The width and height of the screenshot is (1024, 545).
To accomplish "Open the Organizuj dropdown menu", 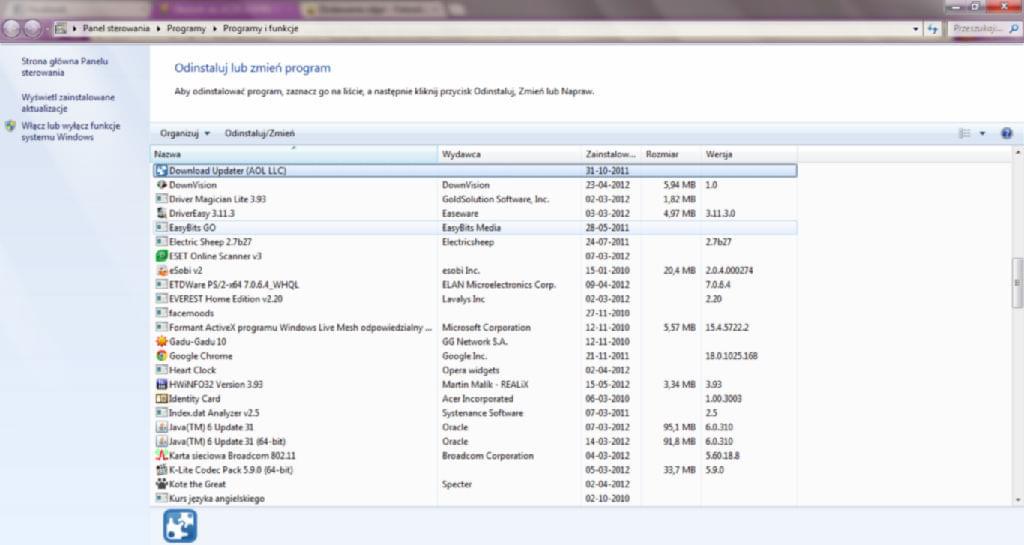I will point(185,133).
